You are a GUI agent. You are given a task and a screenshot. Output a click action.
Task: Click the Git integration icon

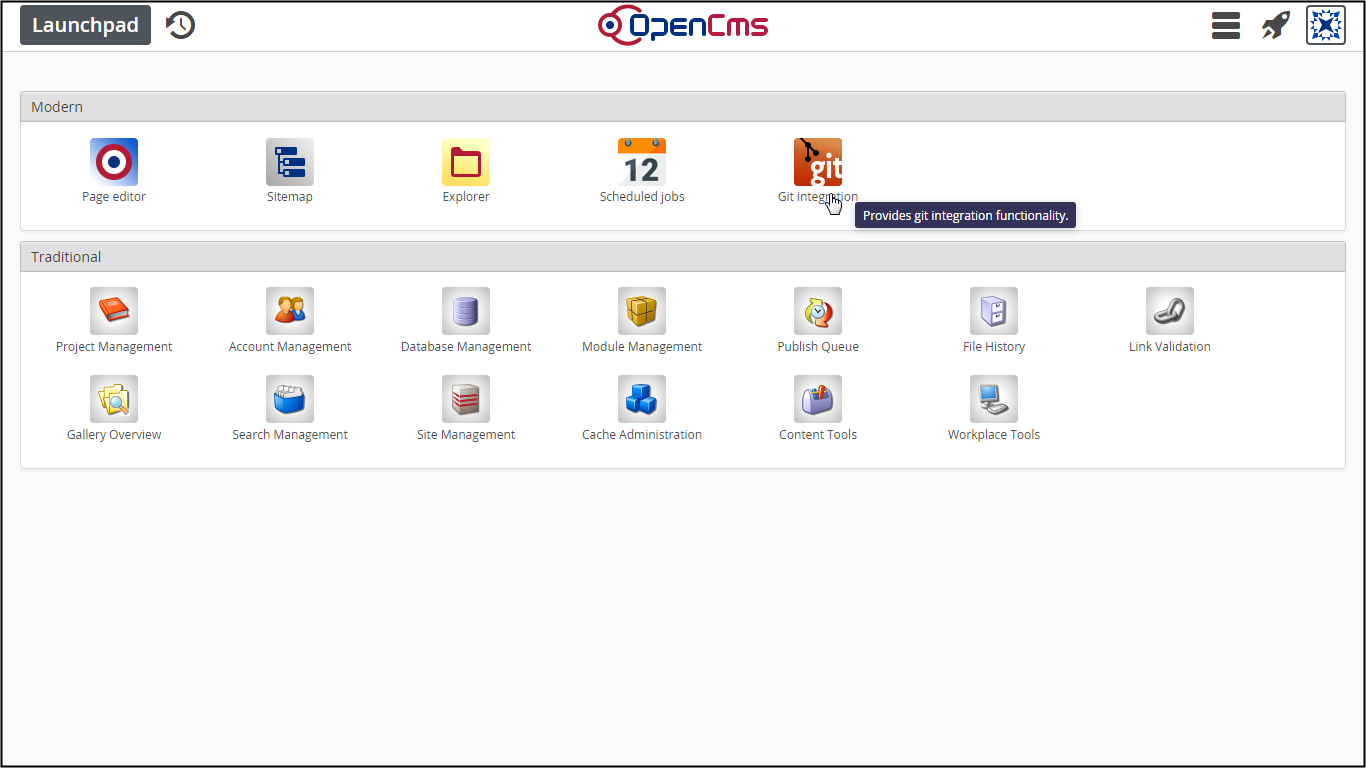[x=818, y=162]
